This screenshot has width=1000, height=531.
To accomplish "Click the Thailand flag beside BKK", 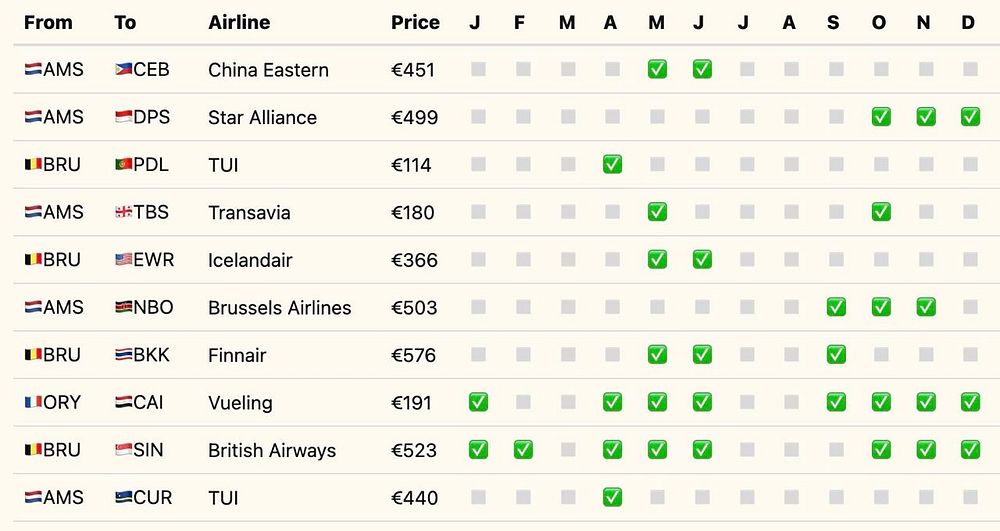I will pos(123,355).
